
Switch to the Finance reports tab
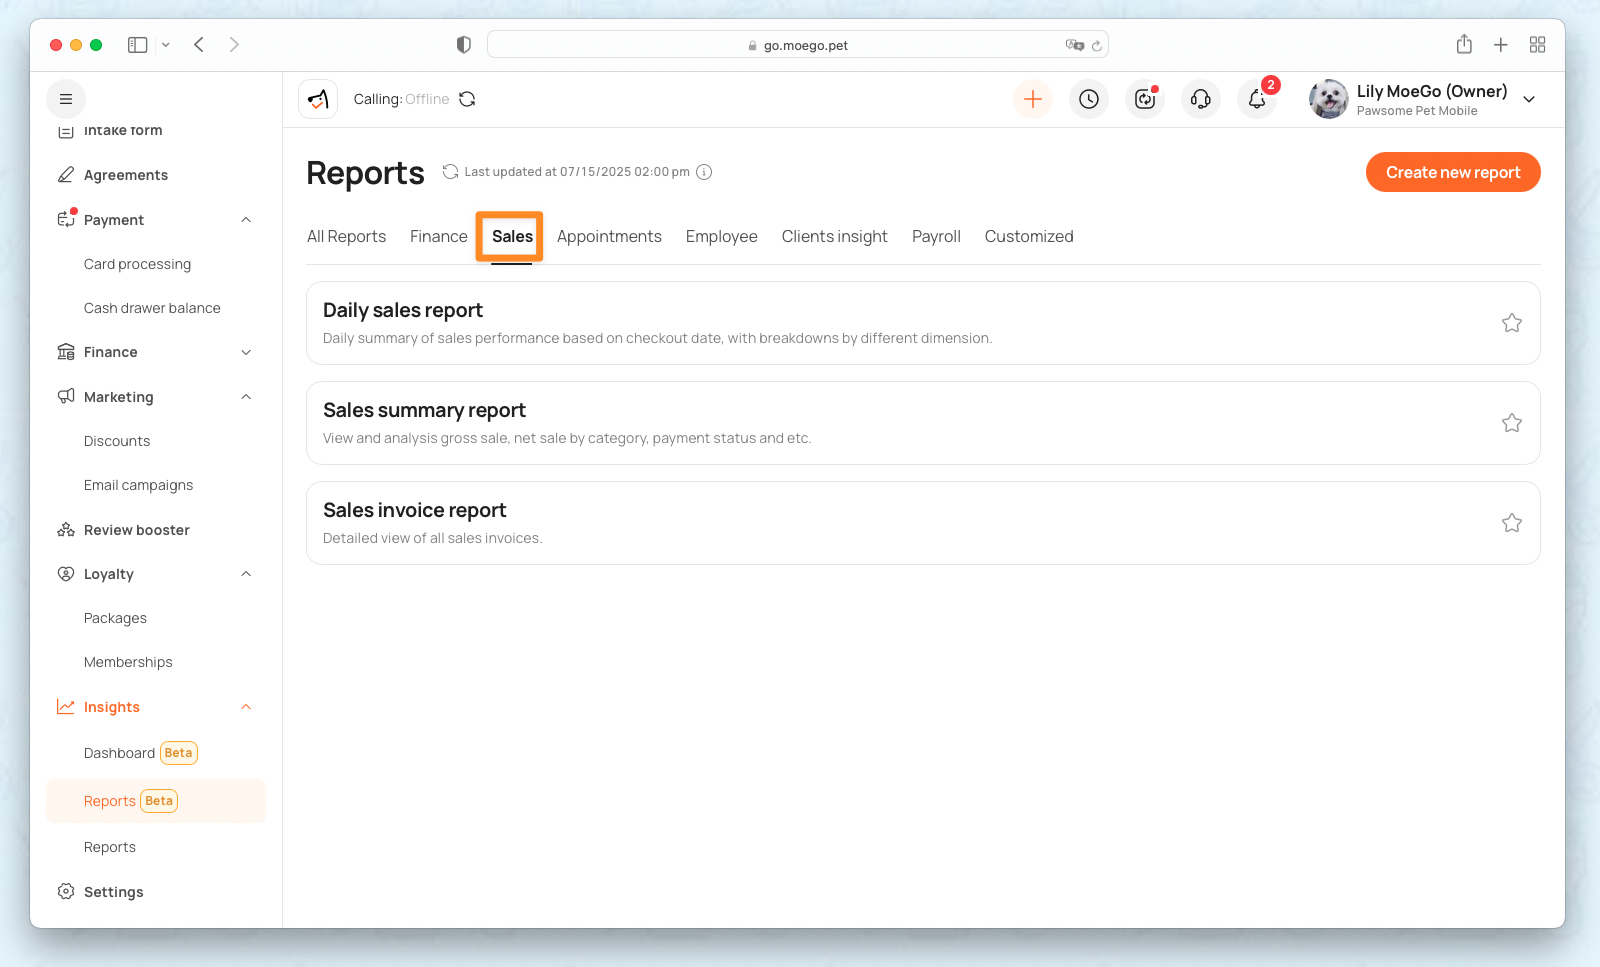(439, 237)
